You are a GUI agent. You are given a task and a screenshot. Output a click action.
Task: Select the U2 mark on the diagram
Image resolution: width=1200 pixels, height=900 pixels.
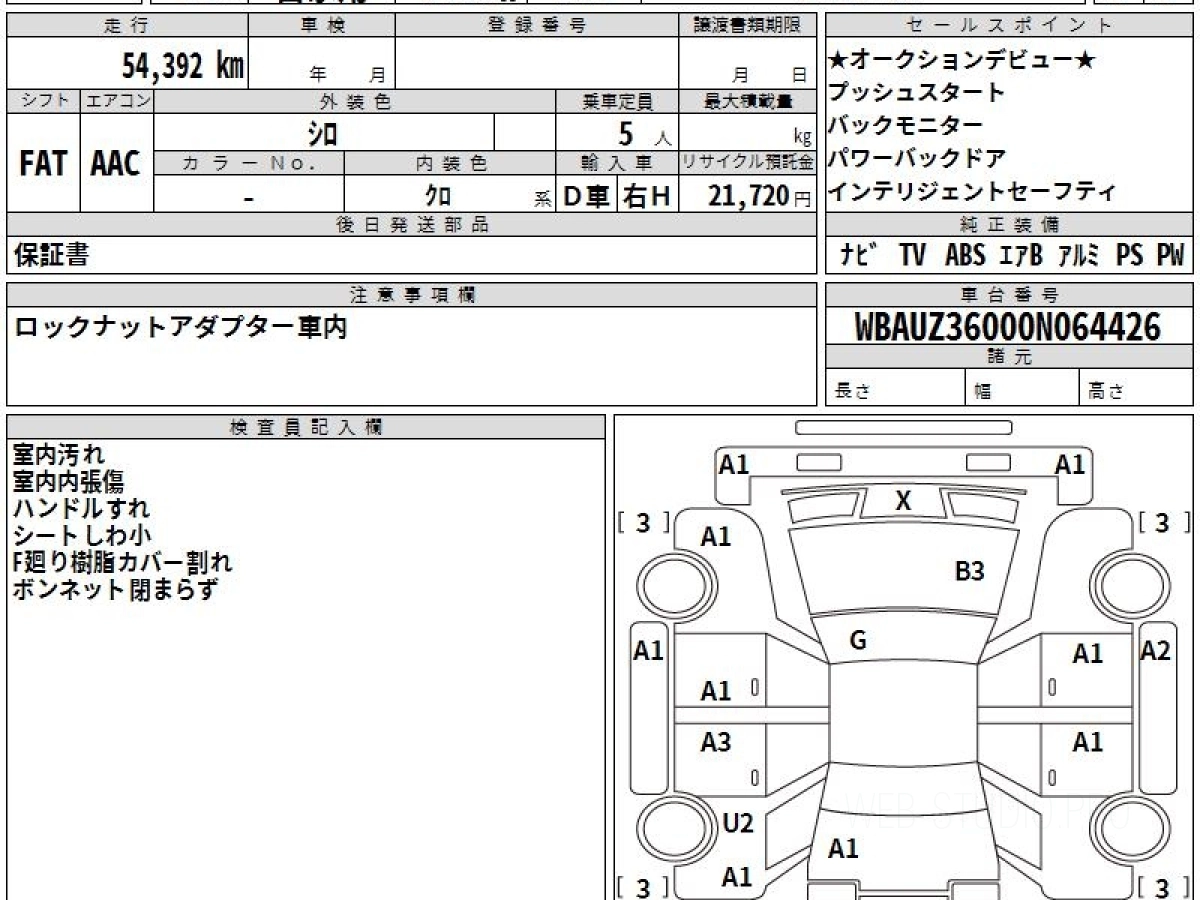(737, 824)
